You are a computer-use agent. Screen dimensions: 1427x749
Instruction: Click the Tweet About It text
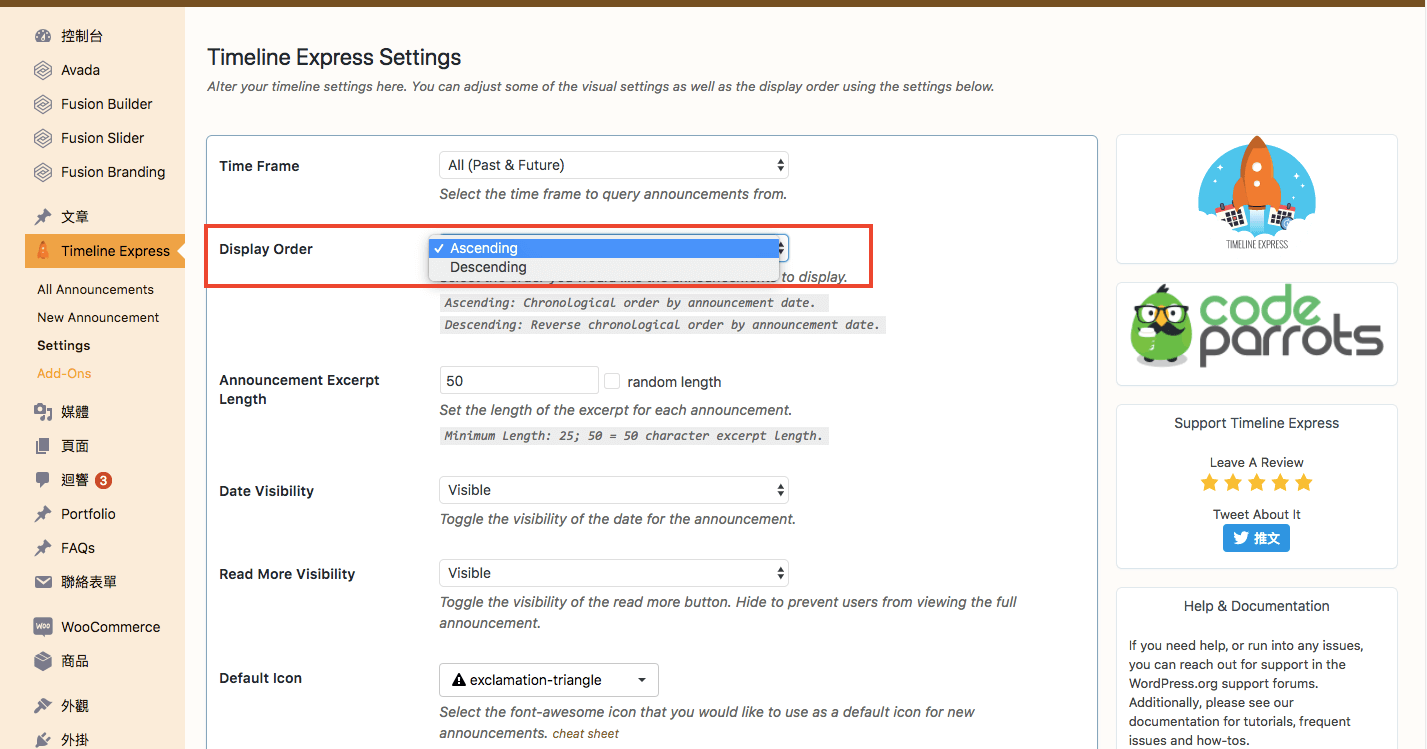[x=1256, y=514]
